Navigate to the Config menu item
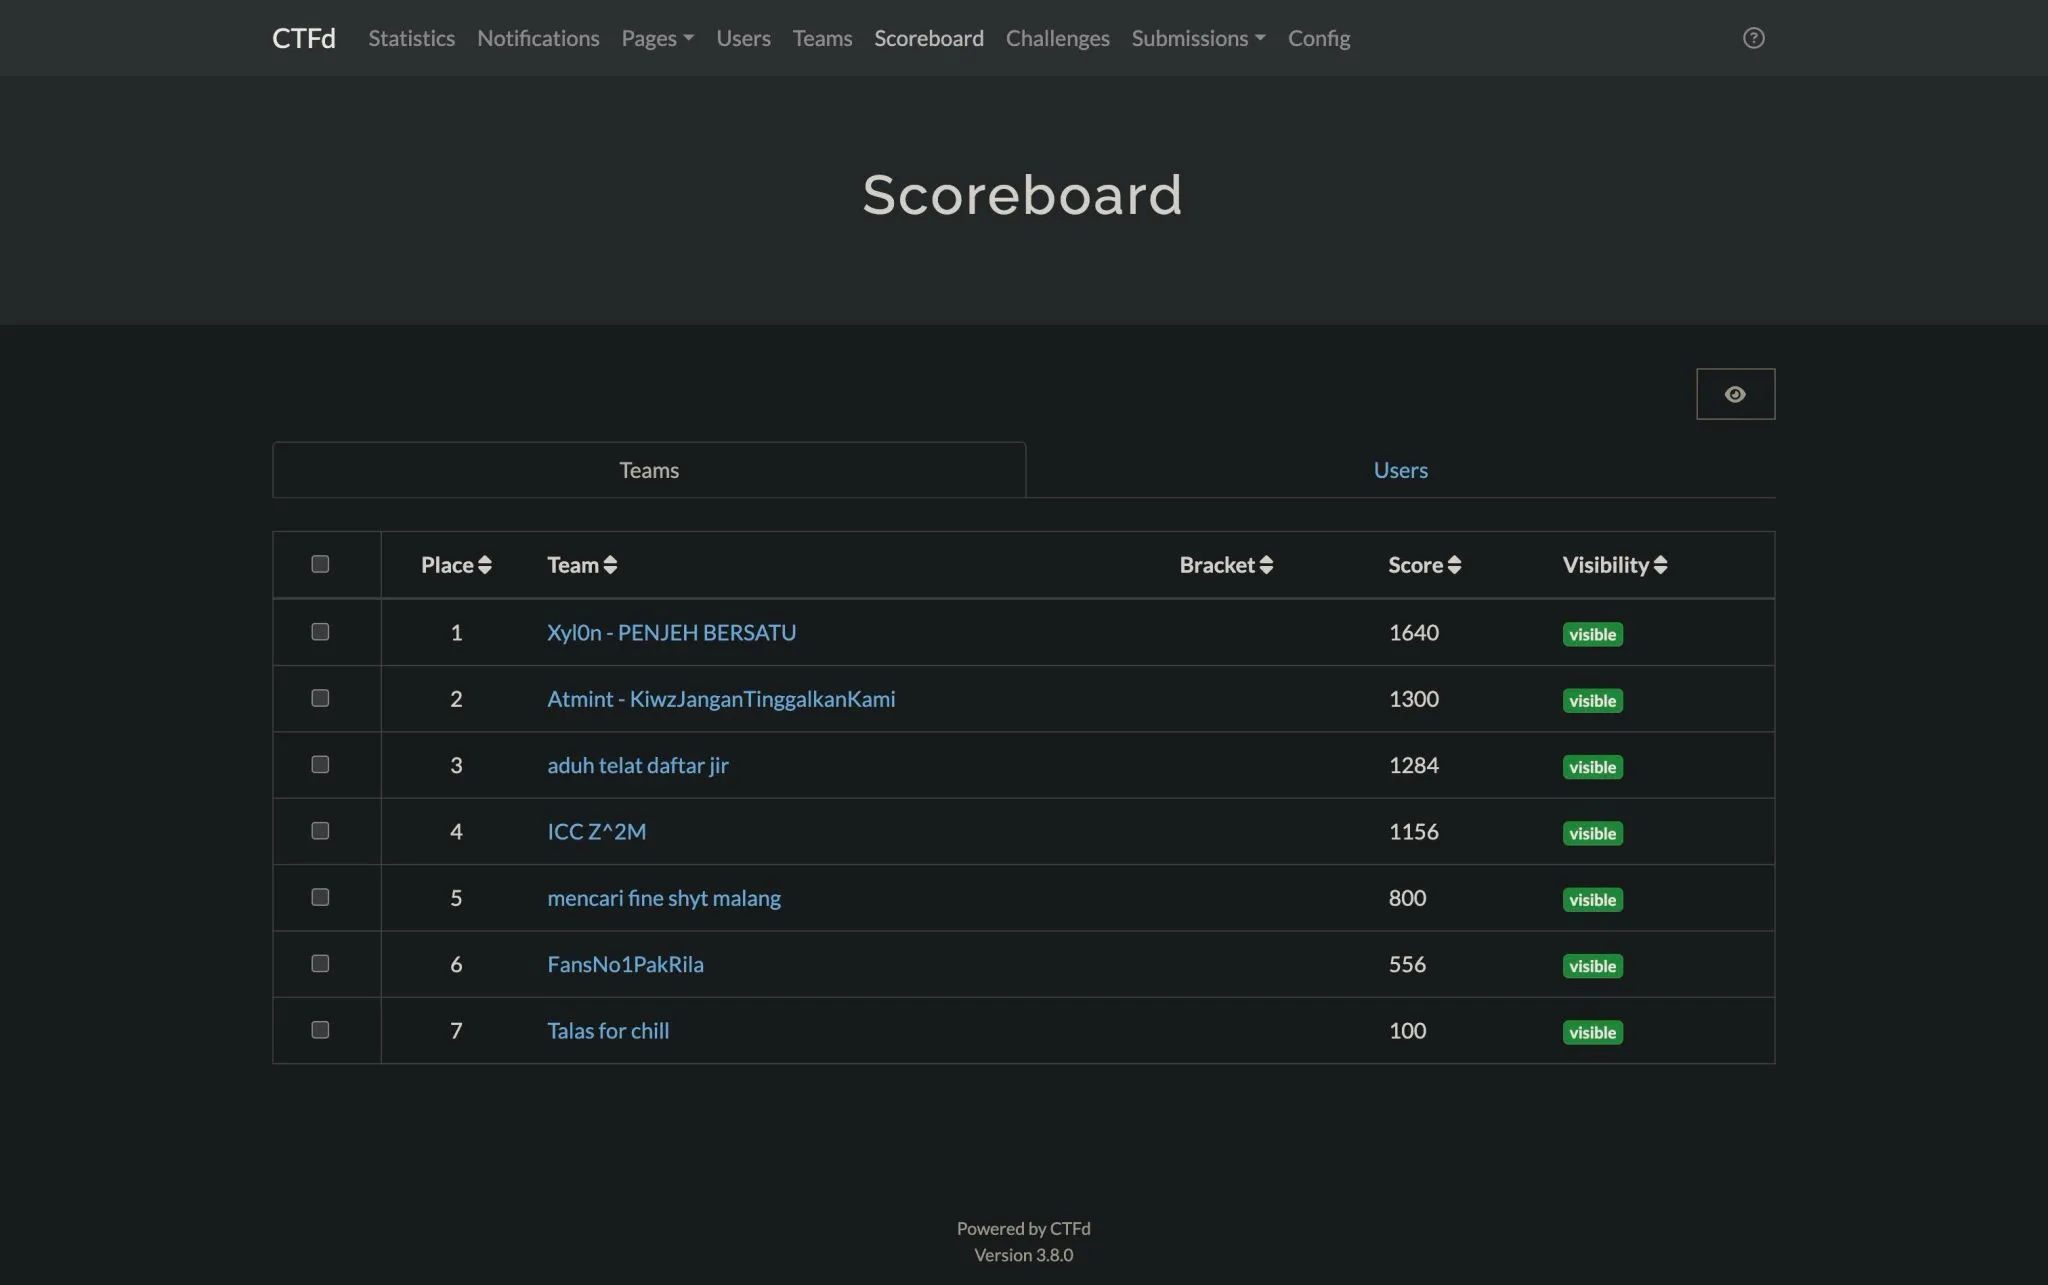Image resolution: width=2048 pixels, height=1285 pixels. coord(1318,38)
